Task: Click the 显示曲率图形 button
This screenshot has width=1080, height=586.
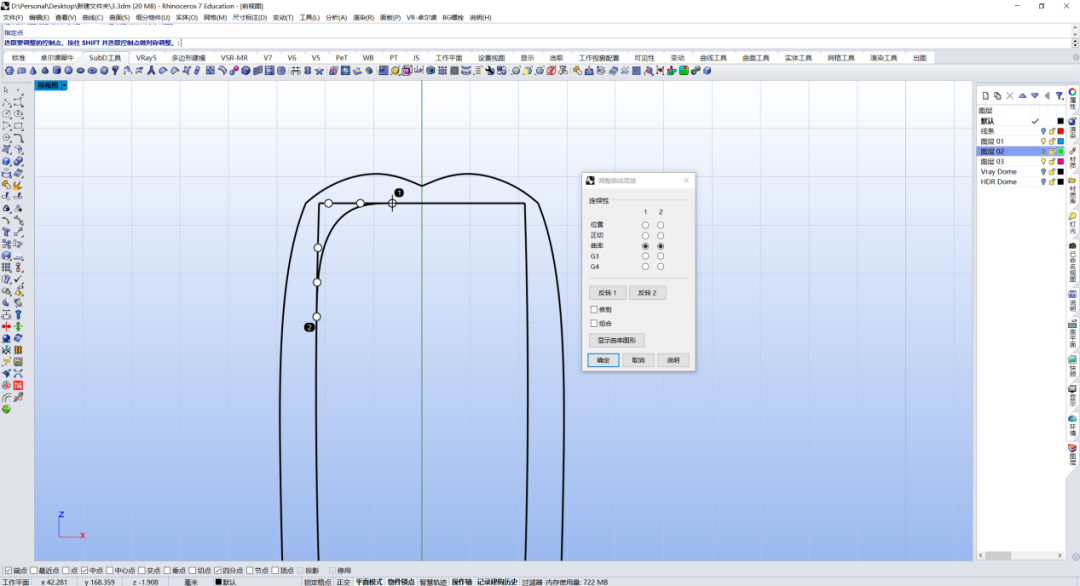Action: pos(616,340)
